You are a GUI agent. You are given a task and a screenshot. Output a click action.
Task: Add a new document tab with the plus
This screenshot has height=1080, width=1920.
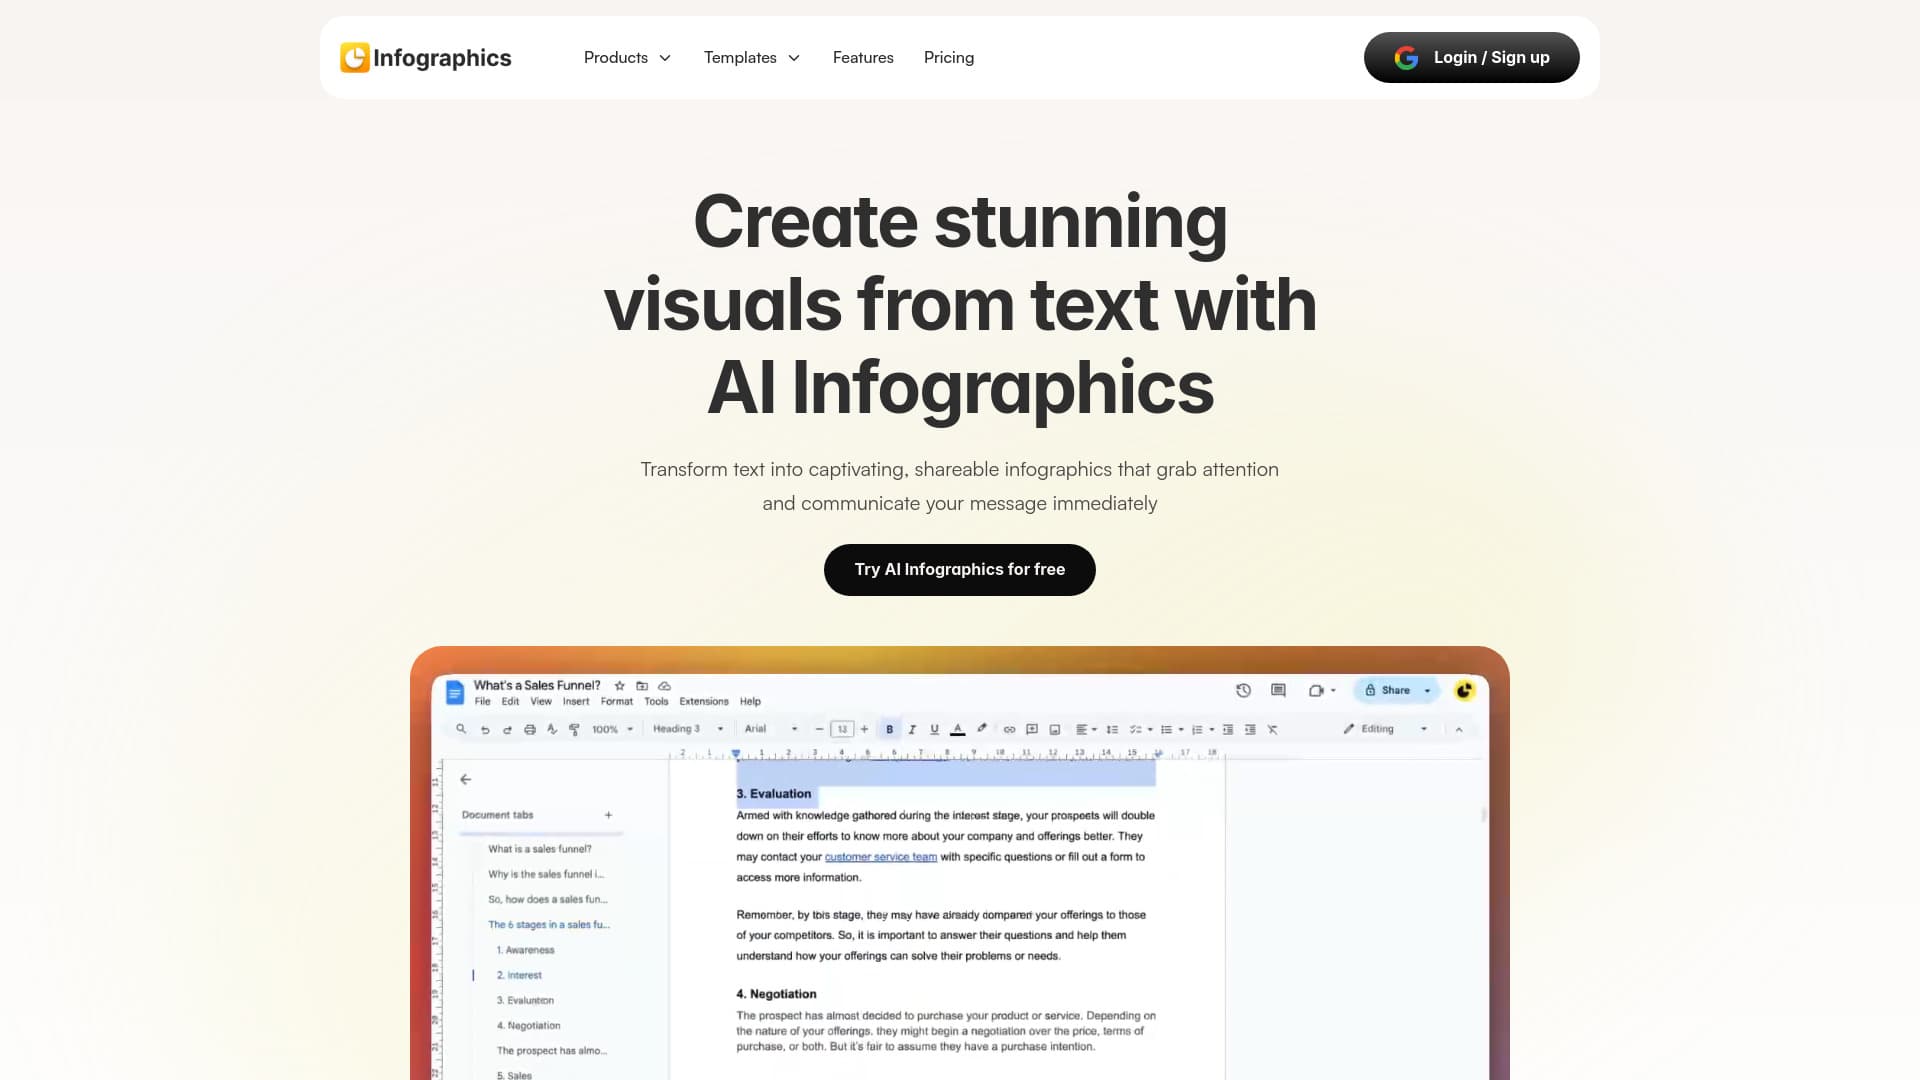[608, 815]
